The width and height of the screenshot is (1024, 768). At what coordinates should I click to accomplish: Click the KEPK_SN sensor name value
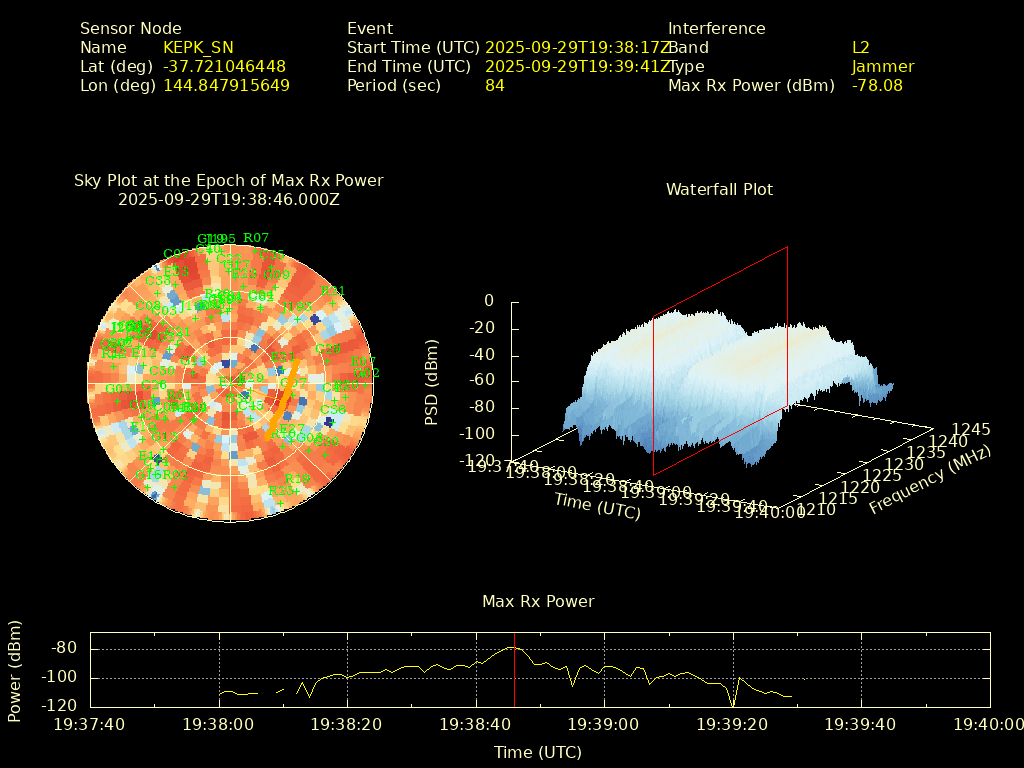point(198,47)
